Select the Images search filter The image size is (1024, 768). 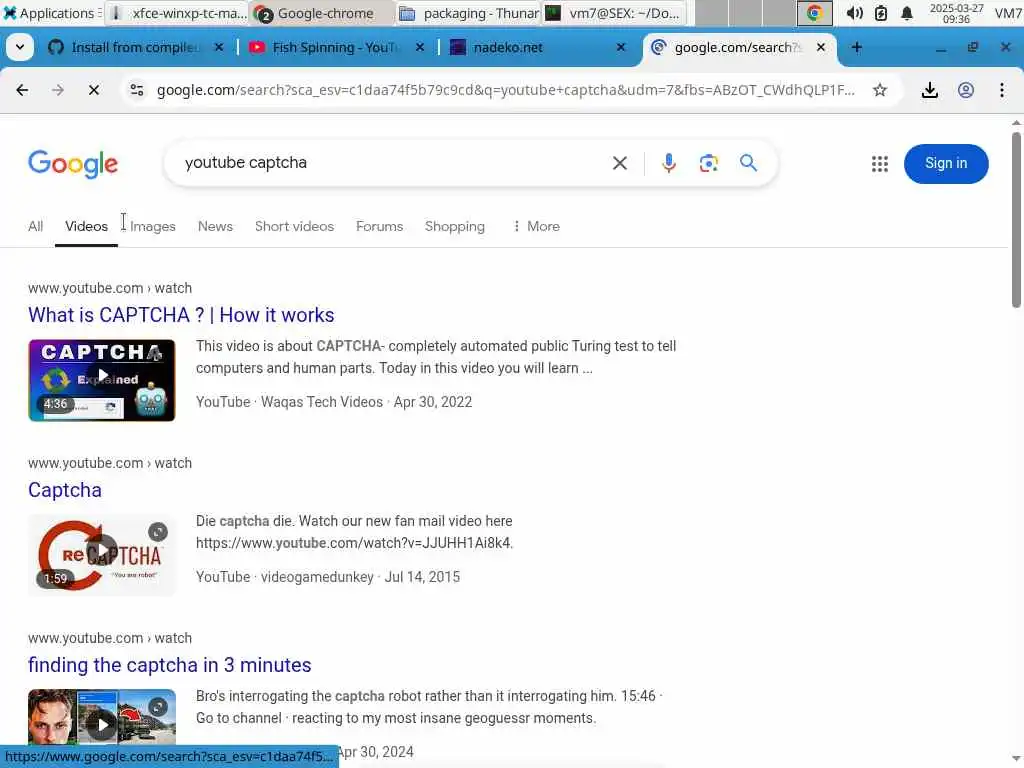point(153,226)
